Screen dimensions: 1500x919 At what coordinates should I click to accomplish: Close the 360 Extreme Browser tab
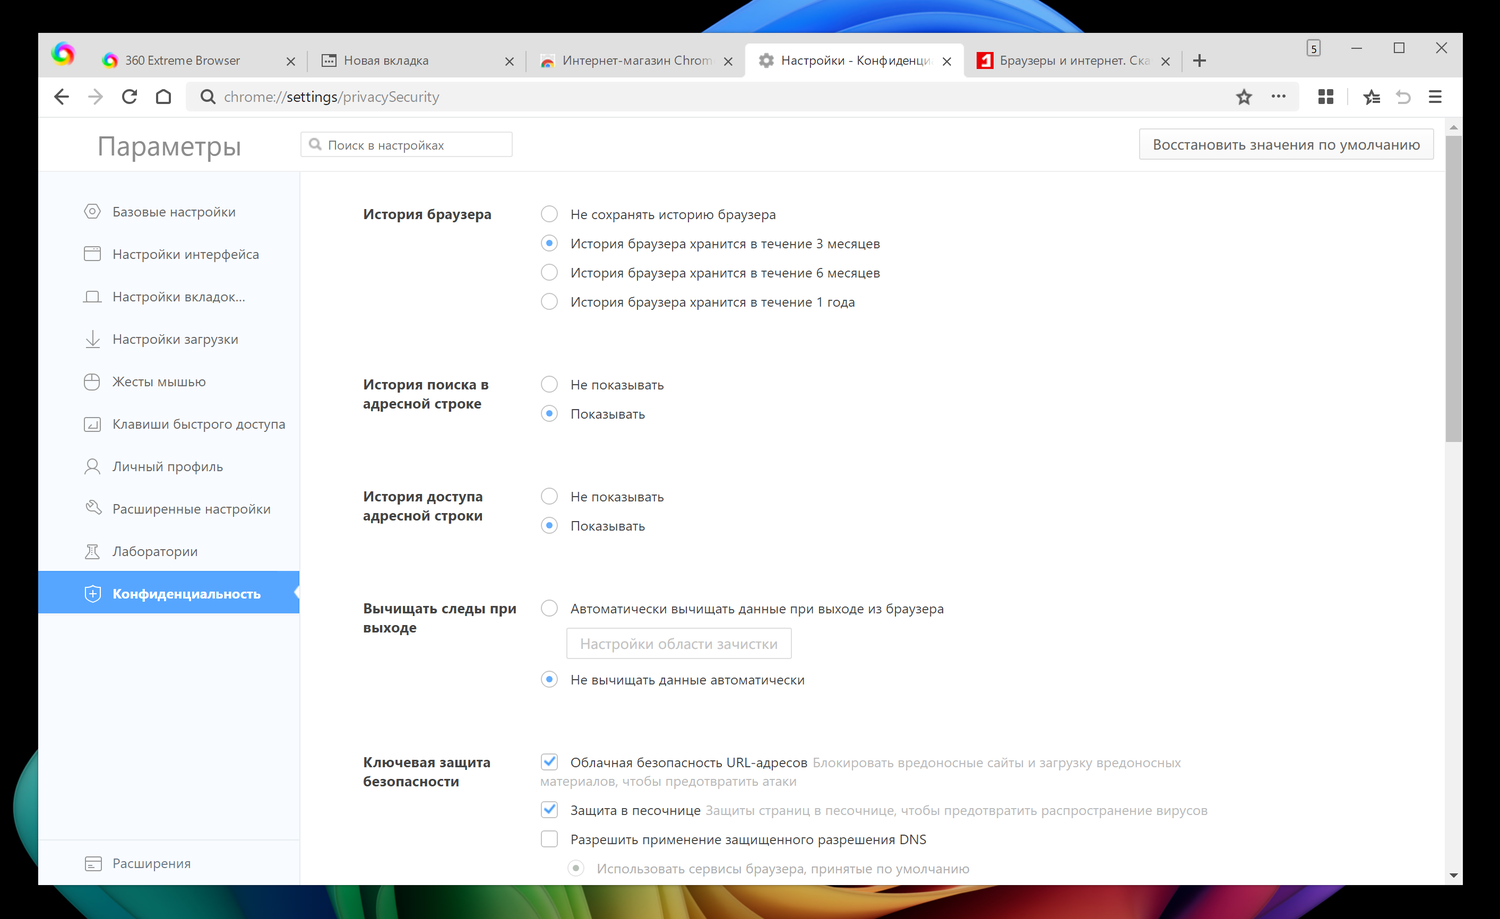pos(291,61)
